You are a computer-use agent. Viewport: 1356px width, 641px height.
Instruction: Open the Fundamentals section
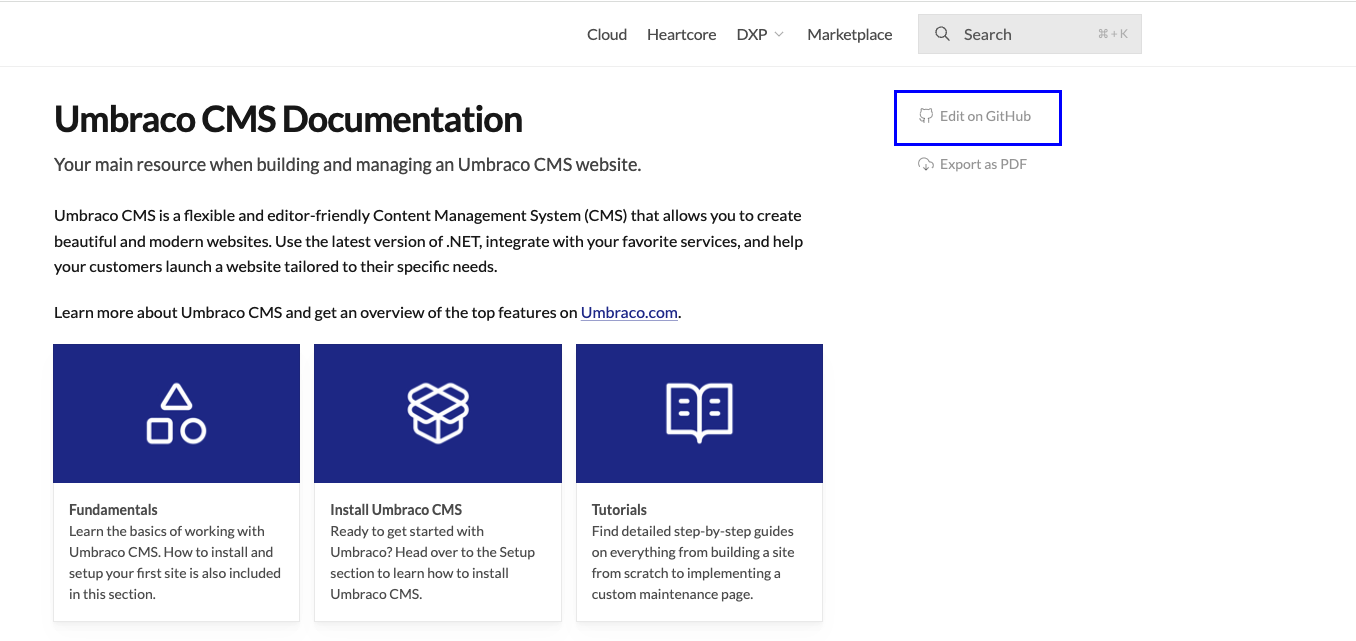(113, 509)
